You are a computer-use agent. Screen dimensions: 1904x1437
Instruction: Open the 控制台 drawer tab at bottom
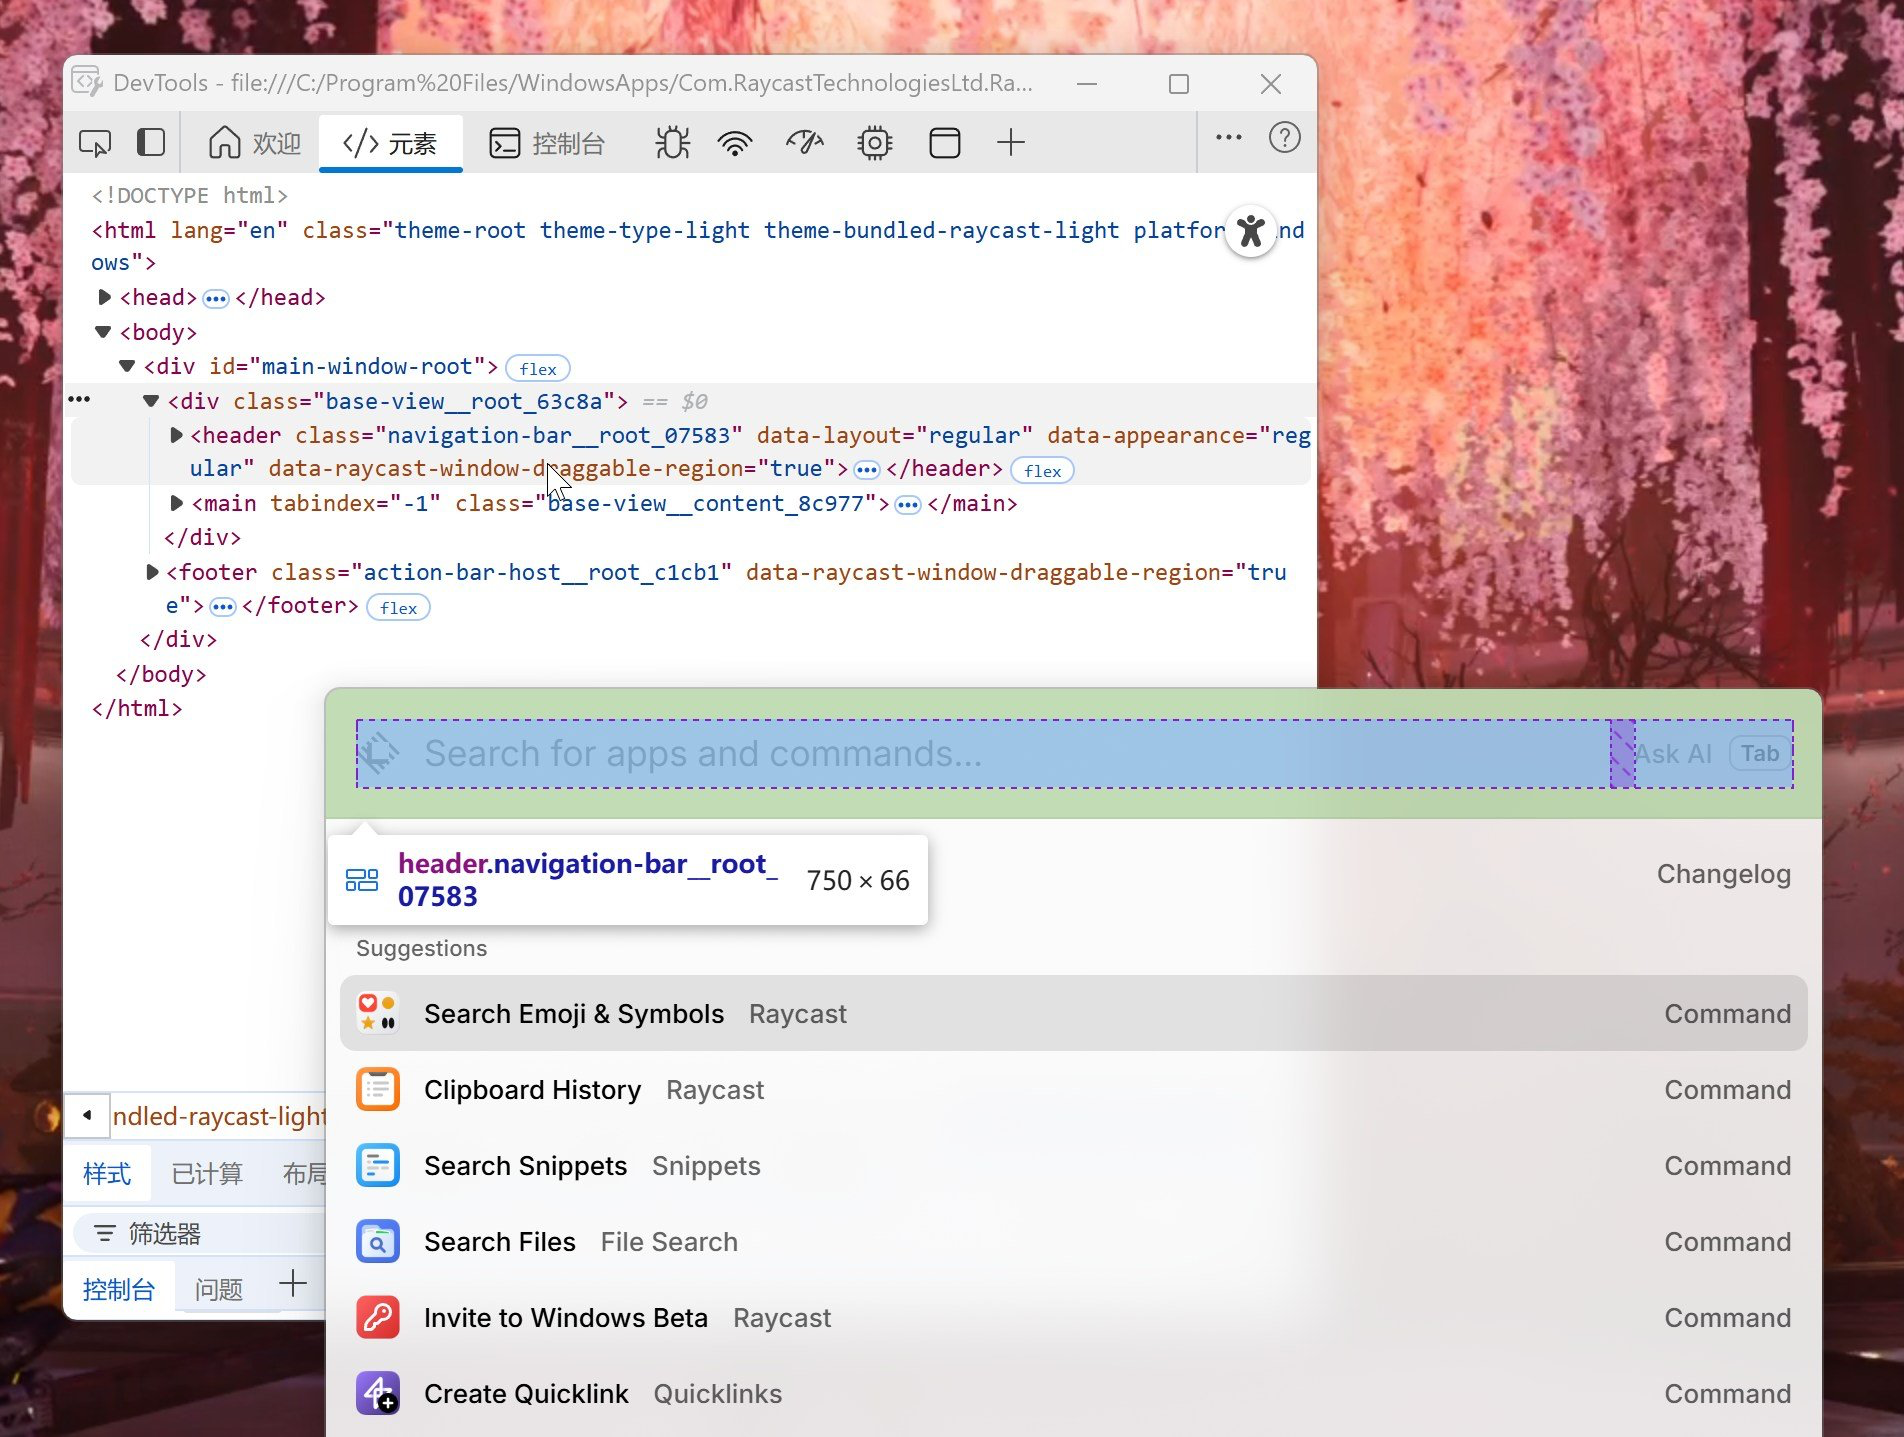point(118,1289)
